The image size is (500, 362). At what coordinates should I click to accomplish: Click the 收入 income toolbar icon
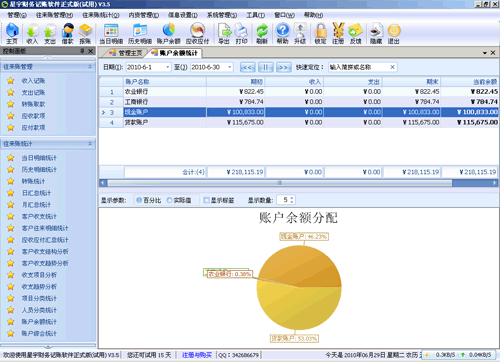point(32,33)
